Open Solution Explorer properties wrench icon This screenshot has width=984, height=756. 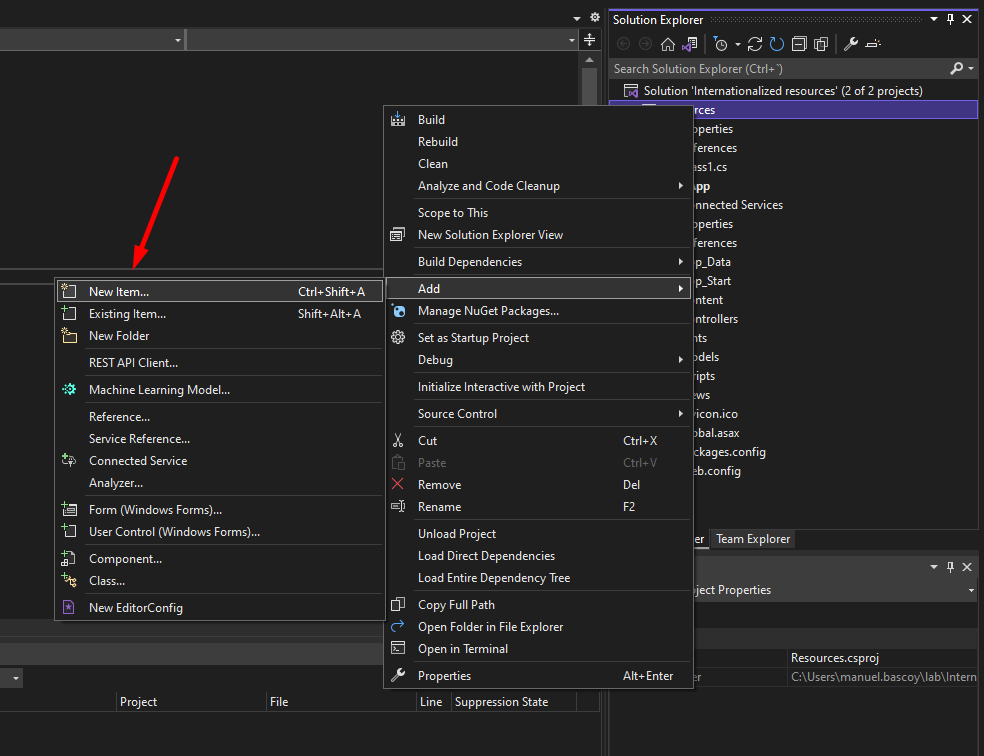click(x=851, y=44)
